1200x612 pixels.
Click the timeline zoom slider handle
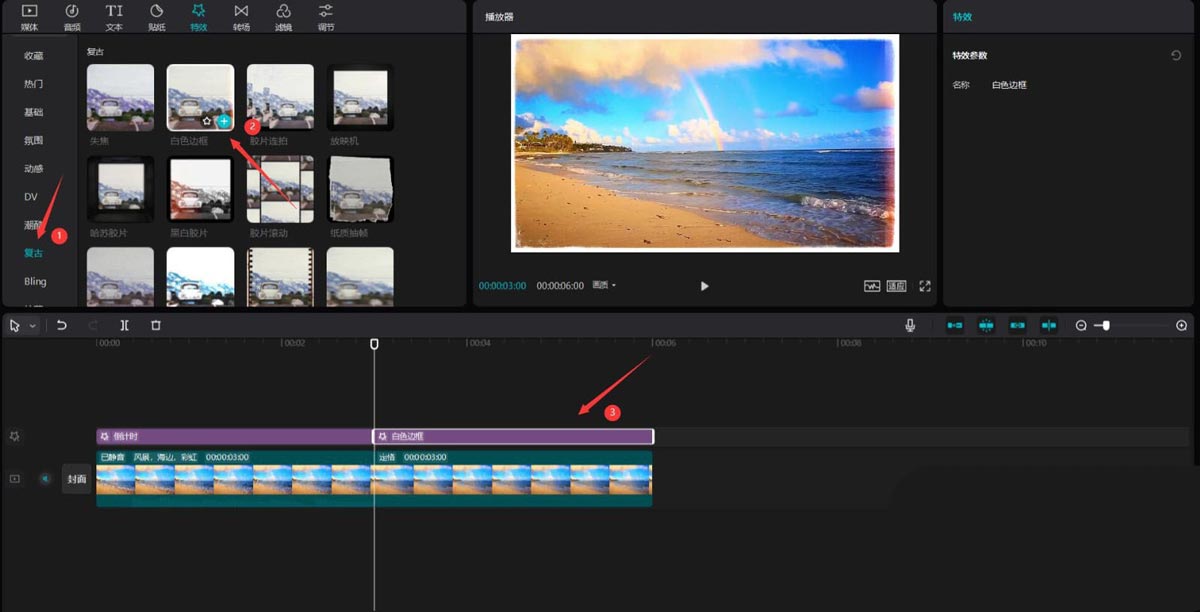[1105, 326]
